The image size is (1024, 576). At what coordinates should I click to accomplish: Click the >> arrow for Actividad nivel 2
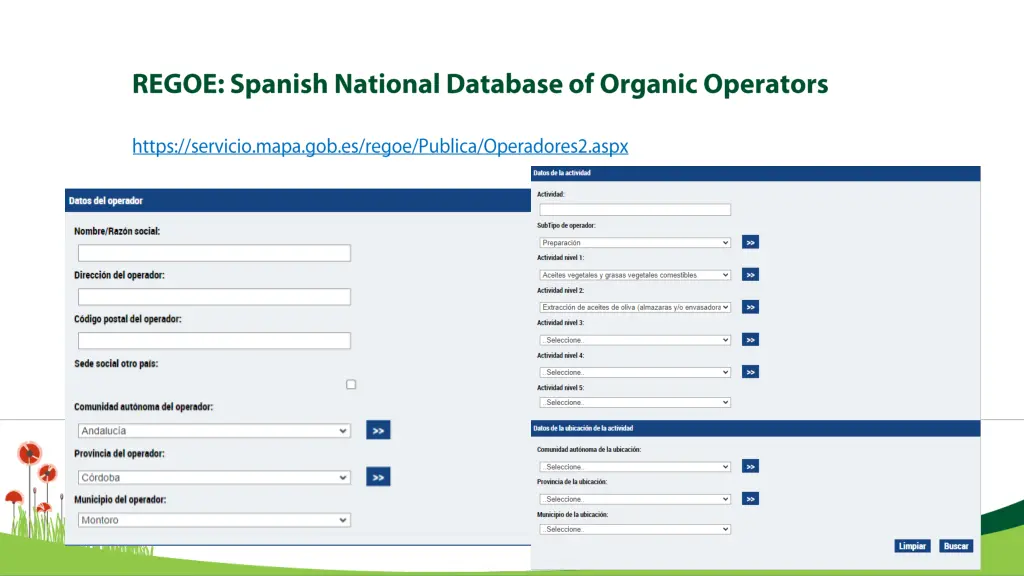coord(750,307)
